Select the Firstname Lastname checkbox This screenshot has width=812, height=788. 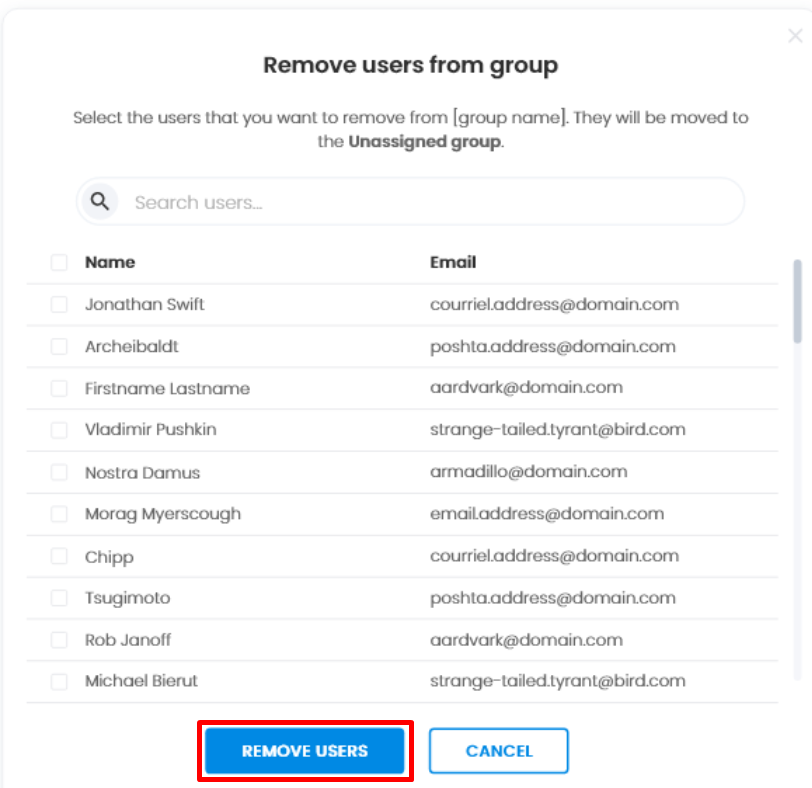pos(58,388)
